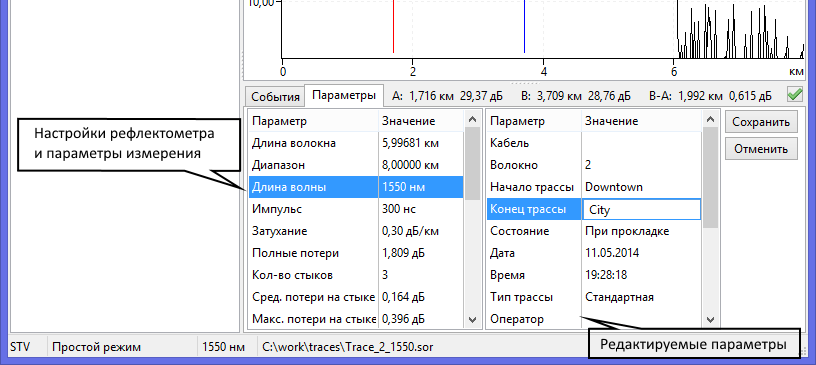
Task: Click the Downtown value of Начало трассы
Action: [x=614, y=187]
